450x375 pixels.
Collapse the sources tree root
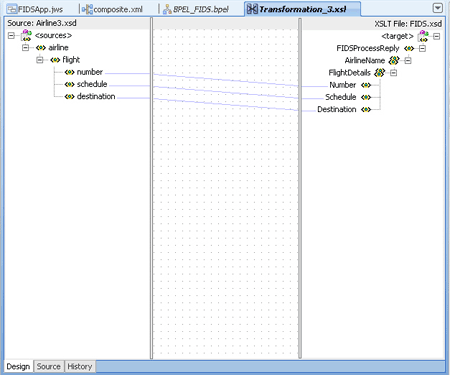tap(11, 35)
